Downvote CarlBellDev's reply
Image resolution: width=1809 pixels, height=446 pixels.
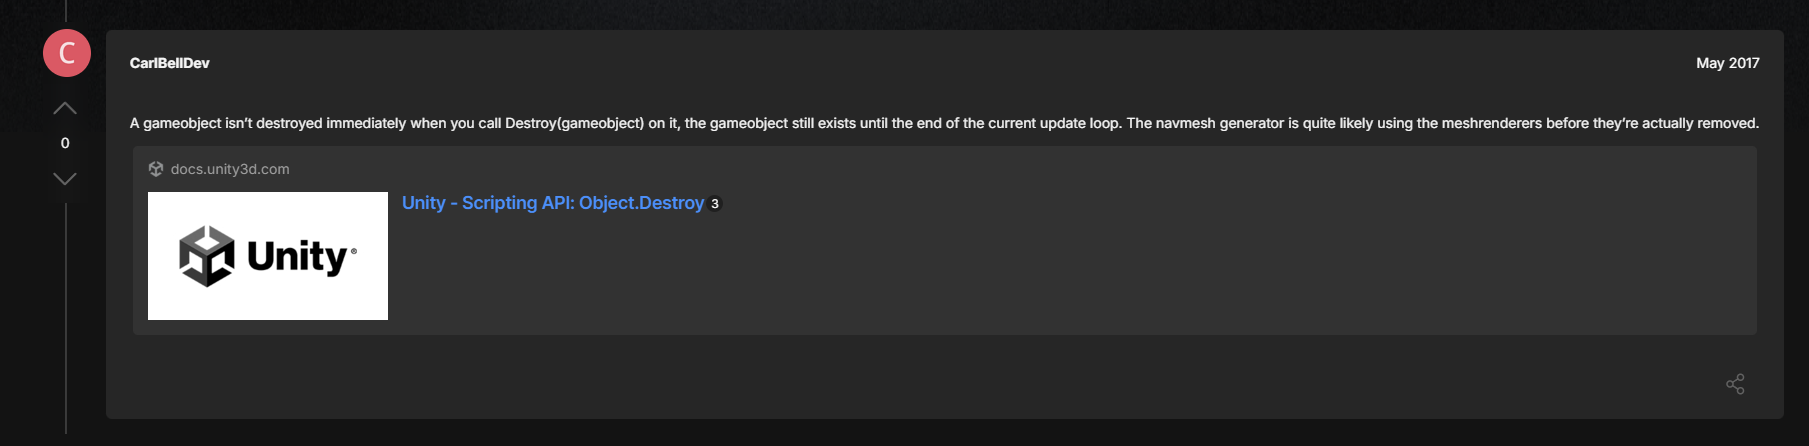65,179
